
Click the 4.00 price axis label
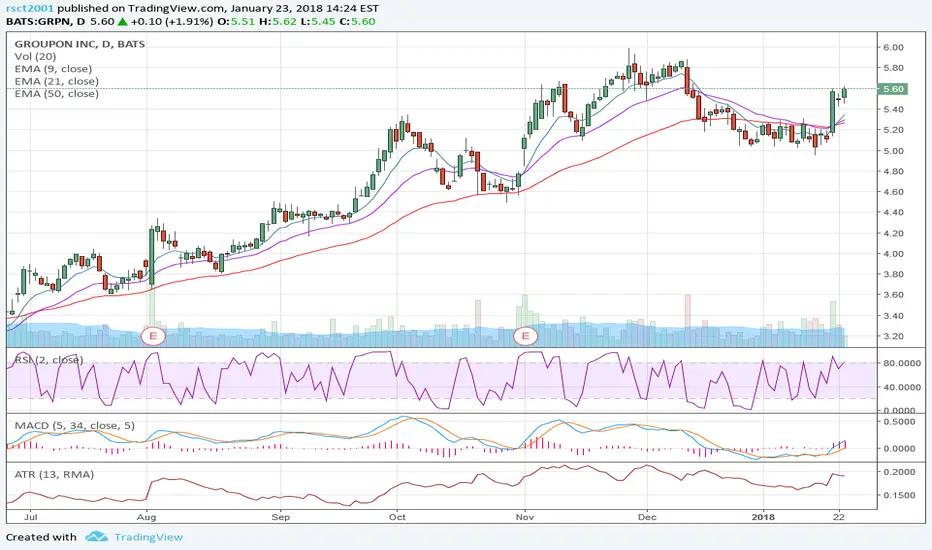tap(893, 254)
